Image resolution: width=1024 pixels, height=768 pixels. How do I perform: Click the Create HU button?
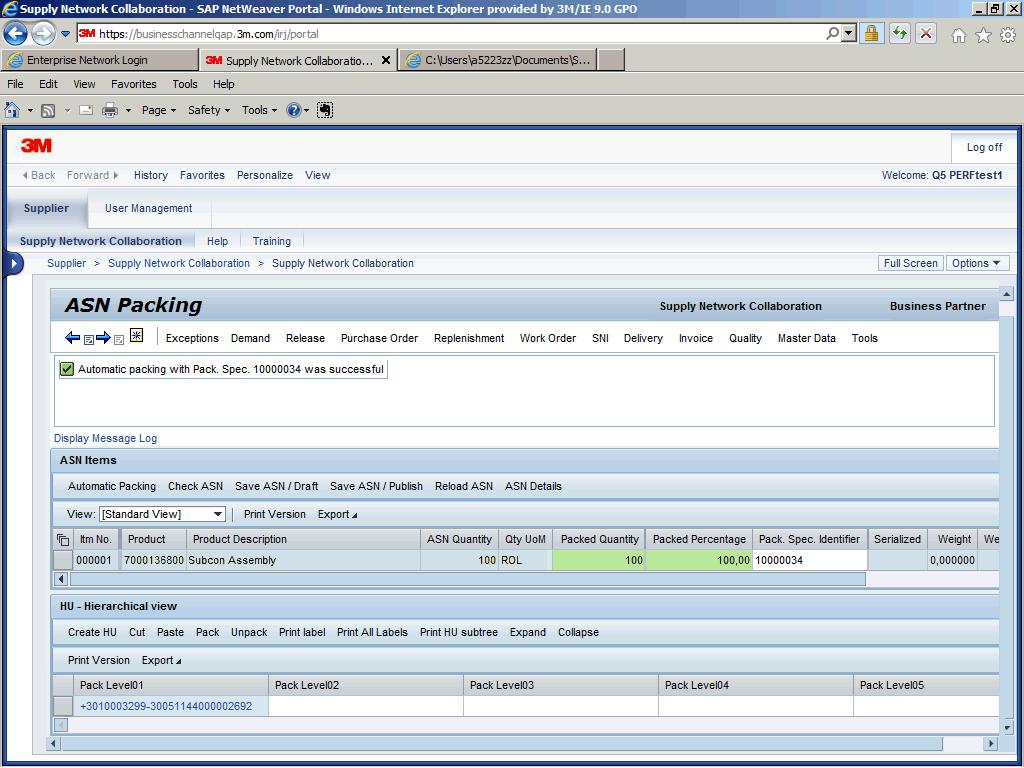point(92,632)
